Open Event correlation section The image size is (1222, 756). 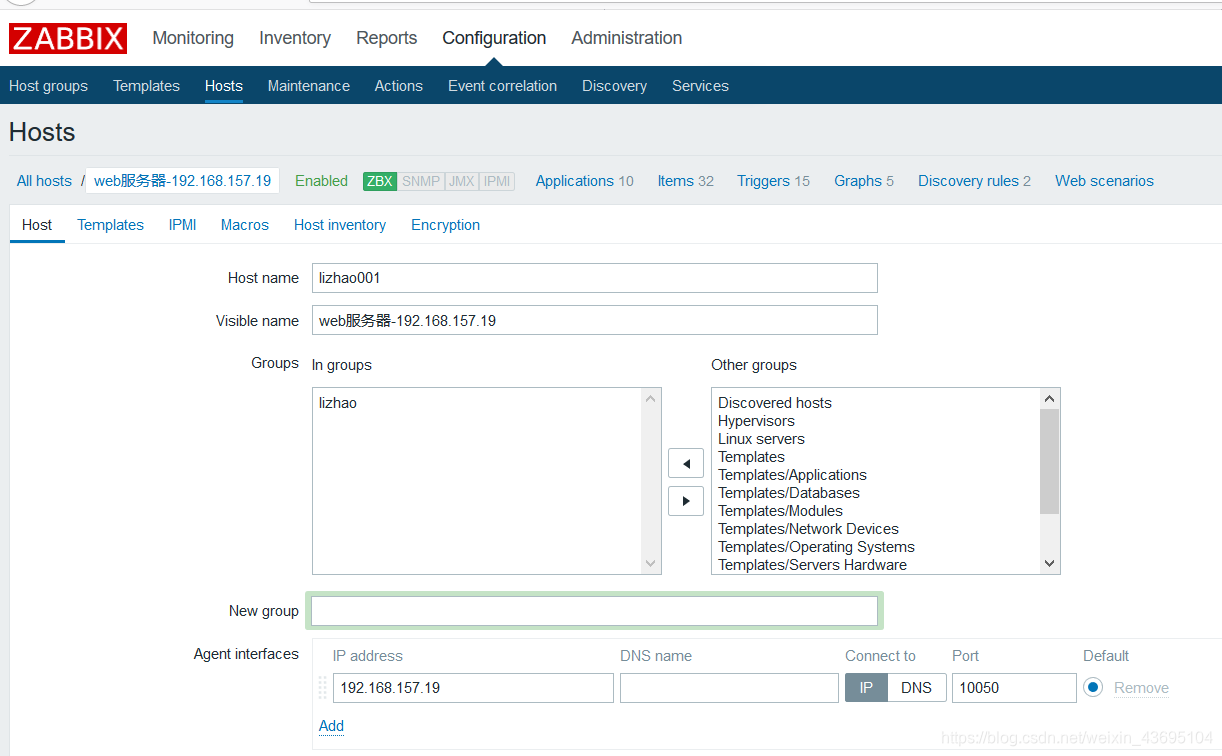[x=503, y=86]
